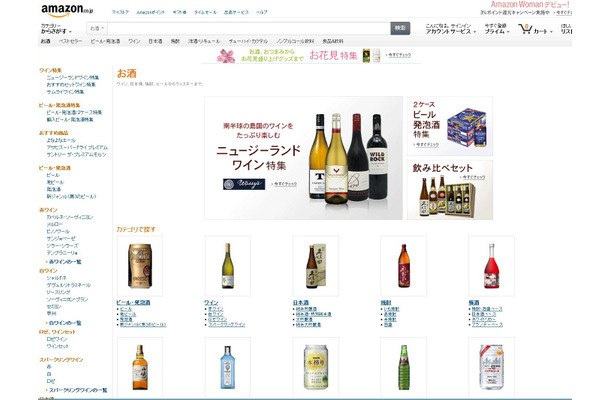Open the ニュージーランドワイン特集 hero banner
The width and height of the screenshot is (610, 400).
(x=303, y=158)
